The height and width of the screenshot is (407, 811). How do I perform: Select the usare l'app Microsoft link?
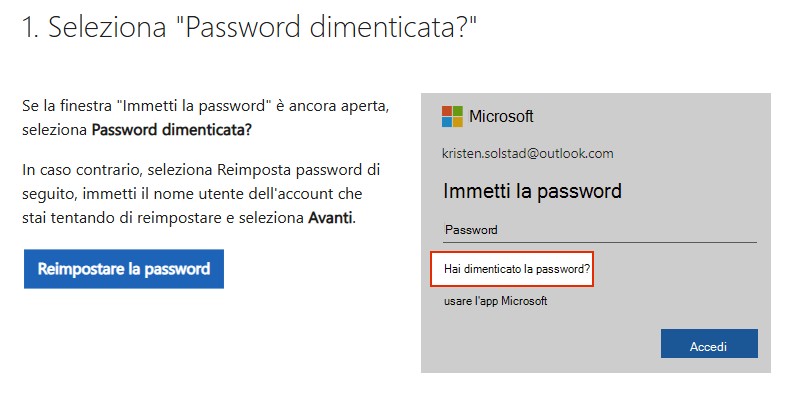495,300
